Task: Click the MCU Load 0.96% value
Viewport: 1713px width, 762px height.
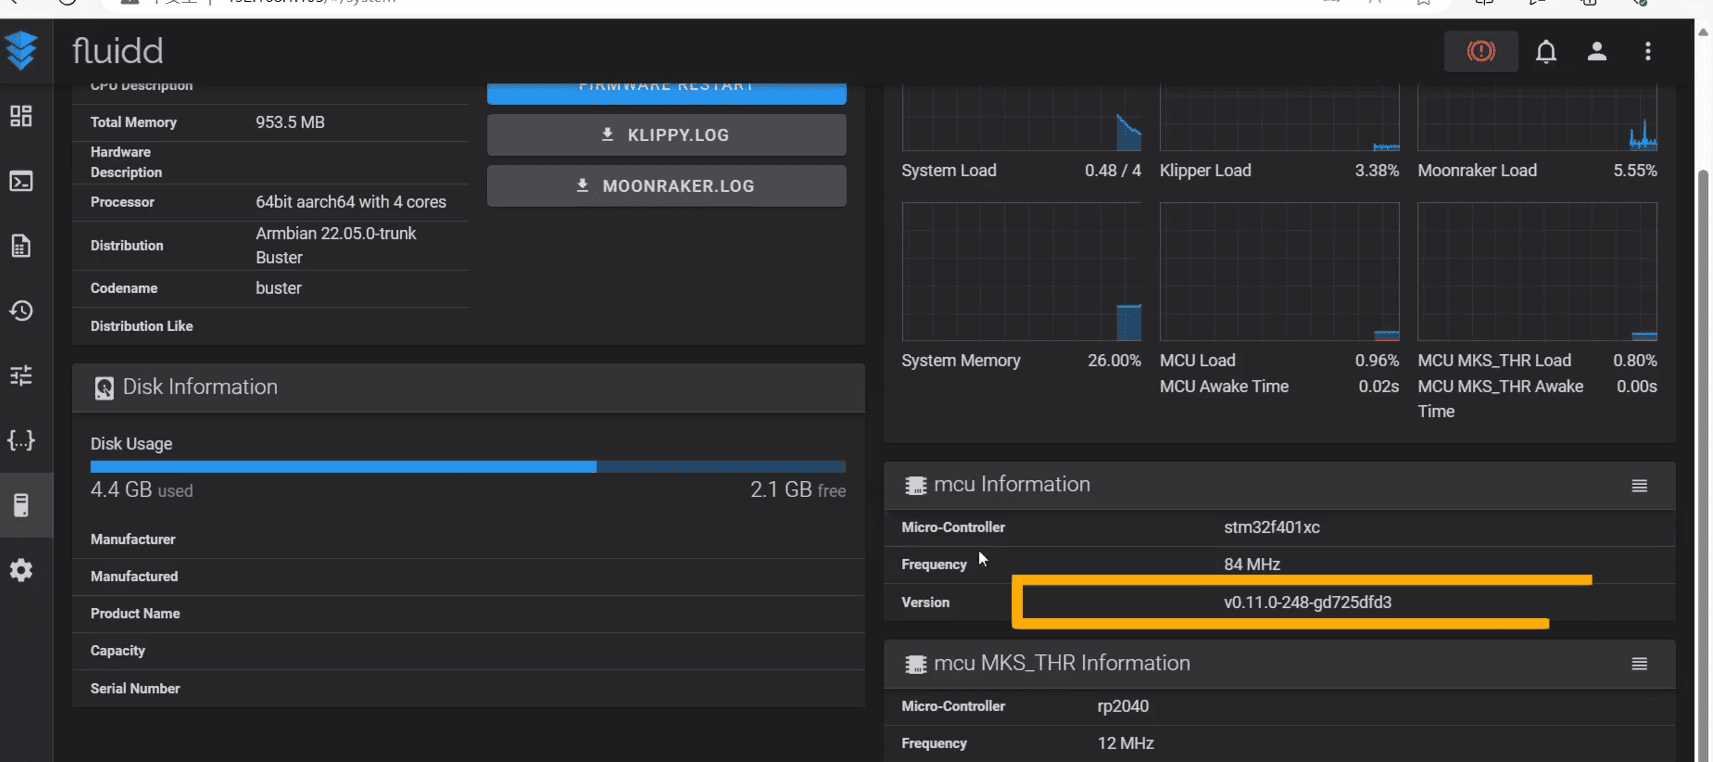Action: (x=1376, y=360)
